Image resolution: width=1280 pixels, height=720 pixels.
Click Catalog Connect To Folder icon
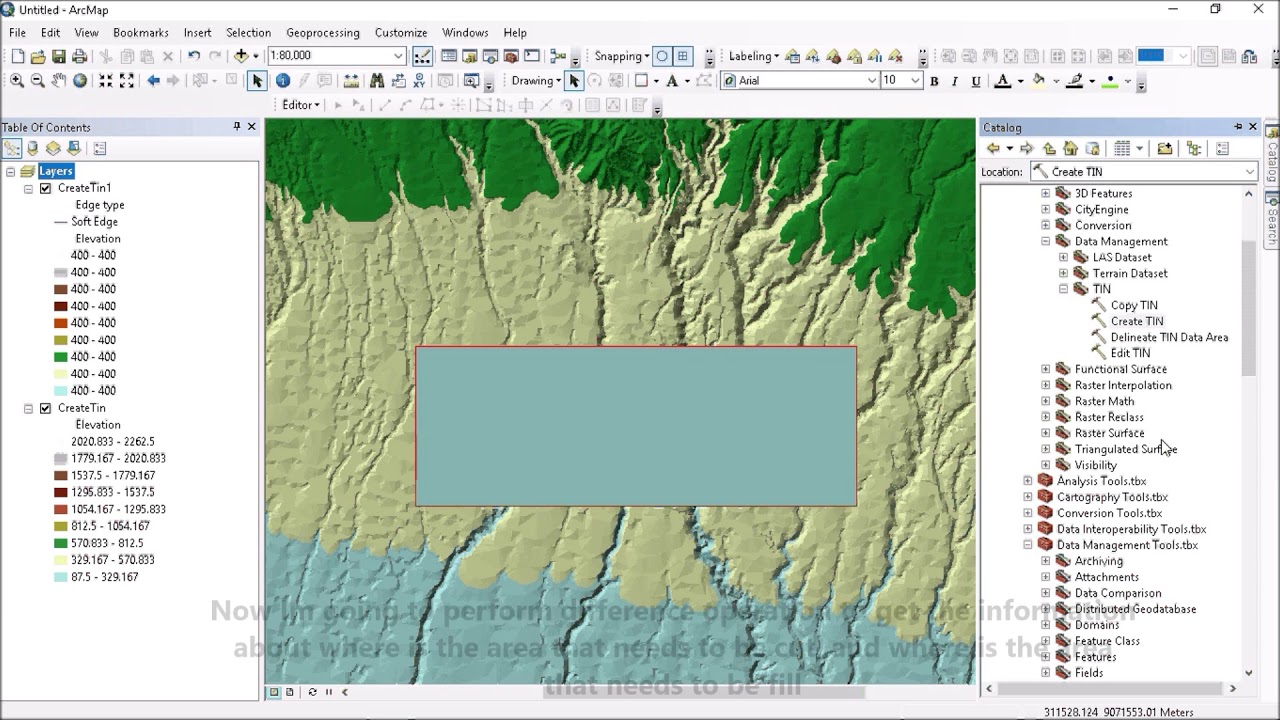pos(1165,149)
